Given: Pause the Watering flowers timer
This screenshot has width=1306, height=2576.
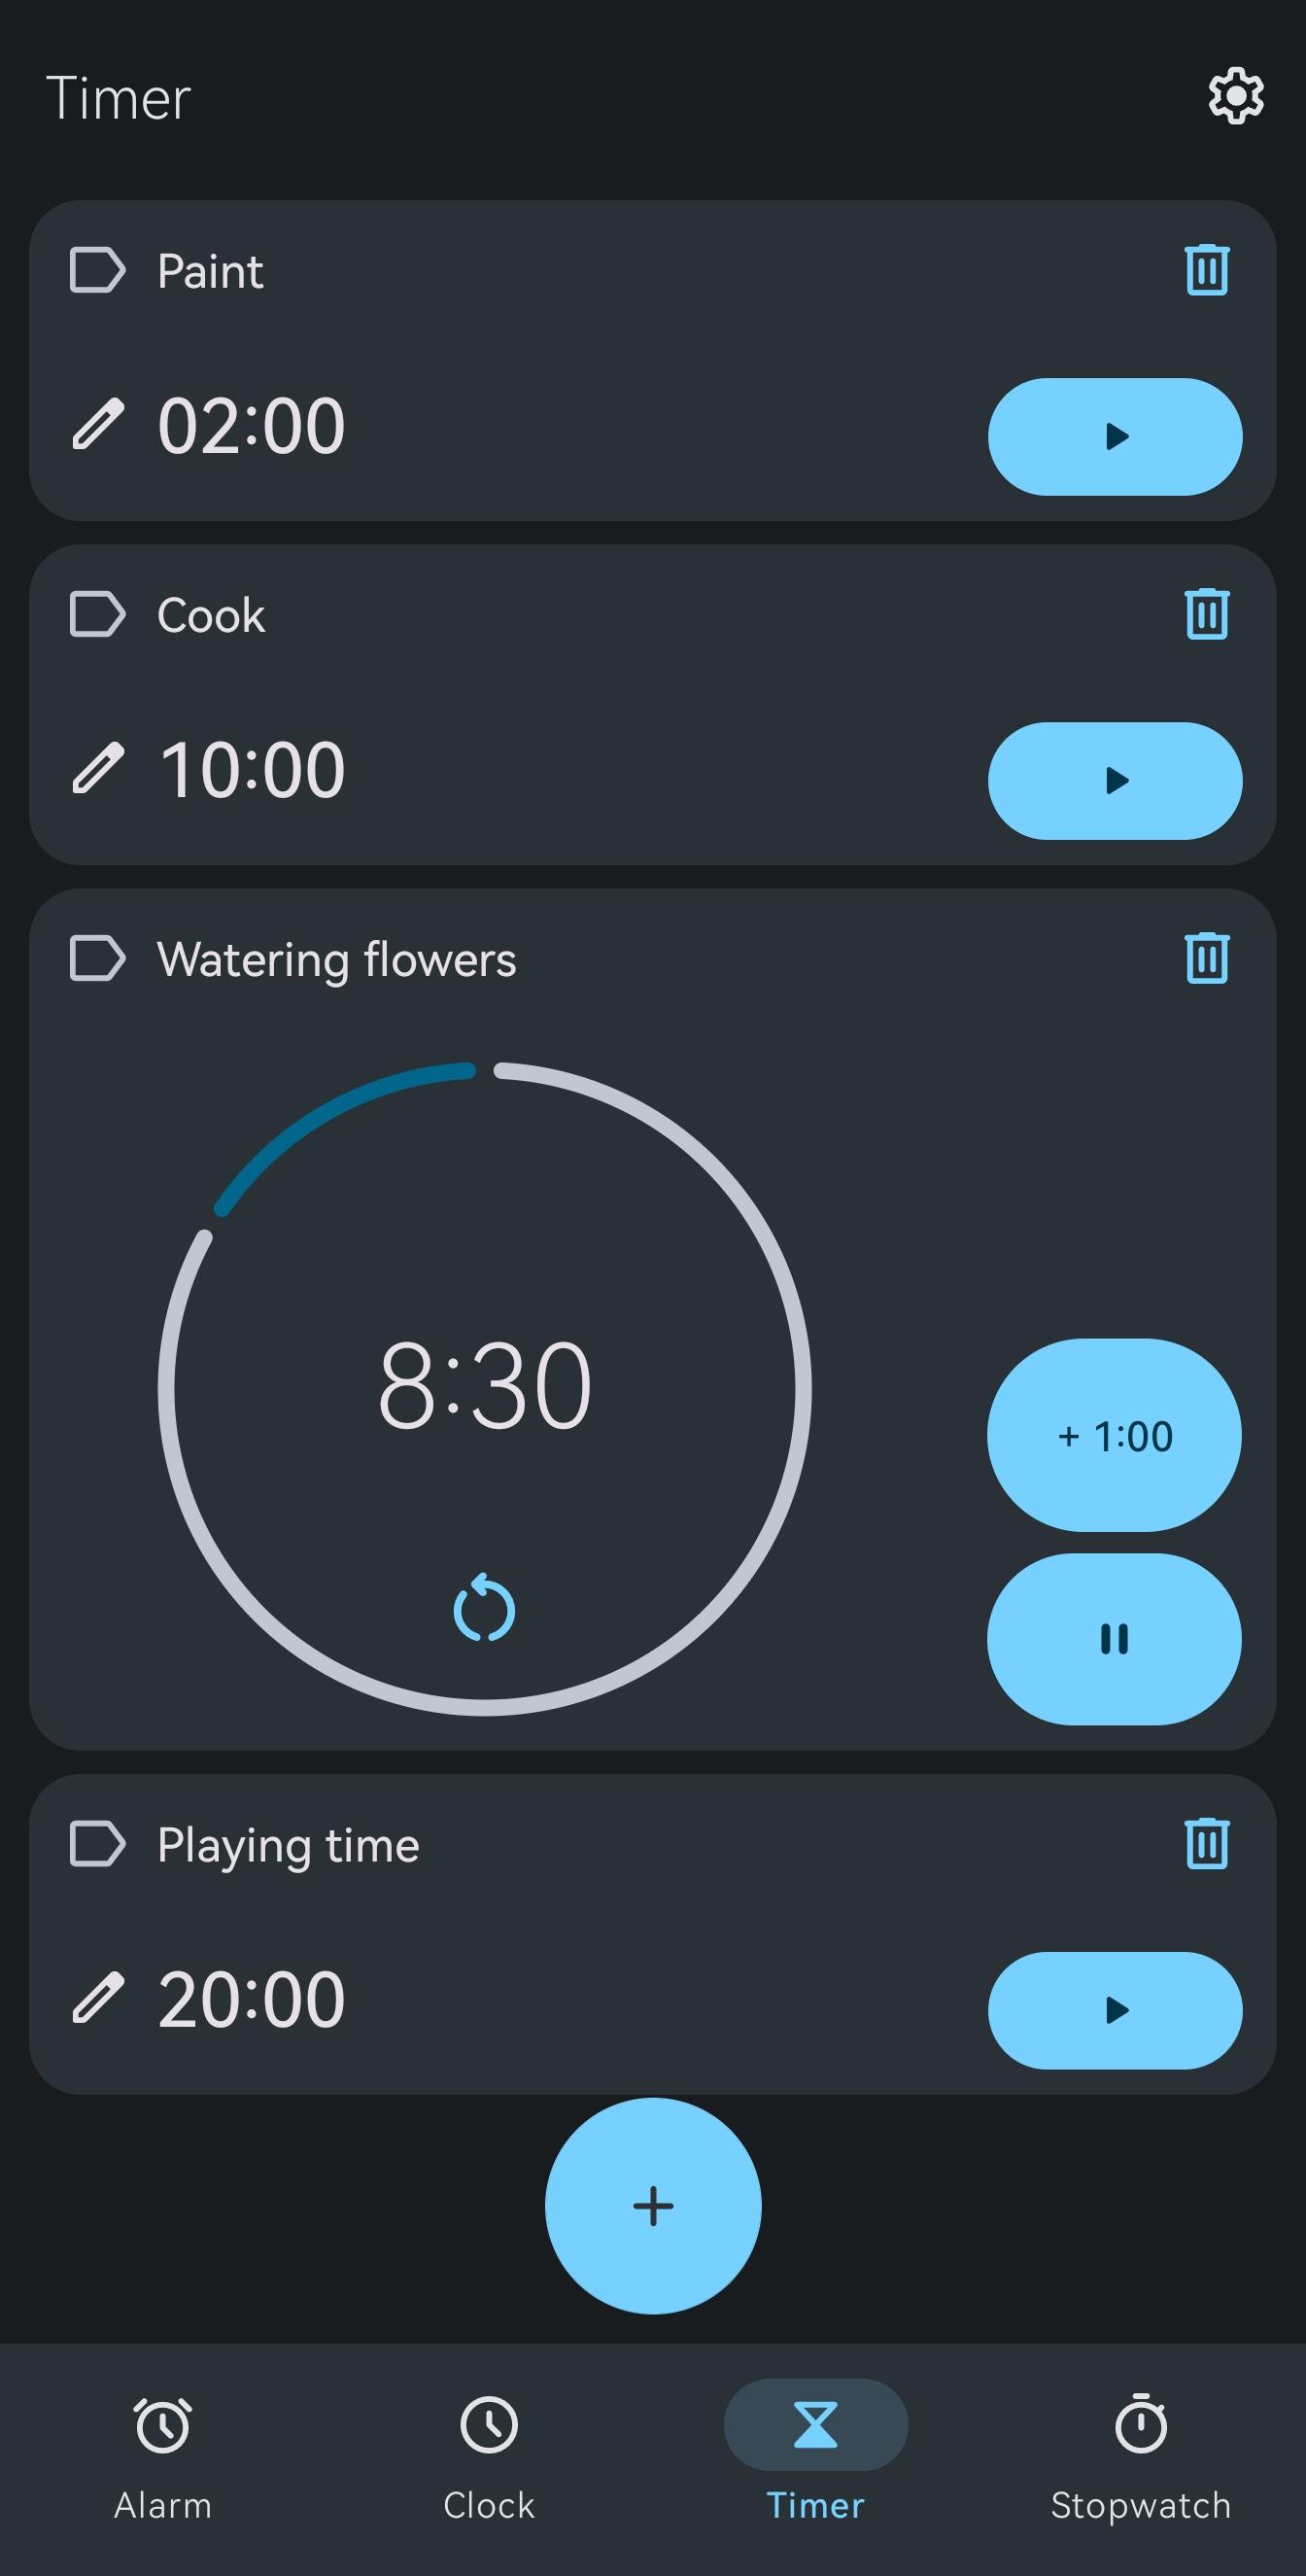Looking at the screenshot, I should coord(1114,1639).
